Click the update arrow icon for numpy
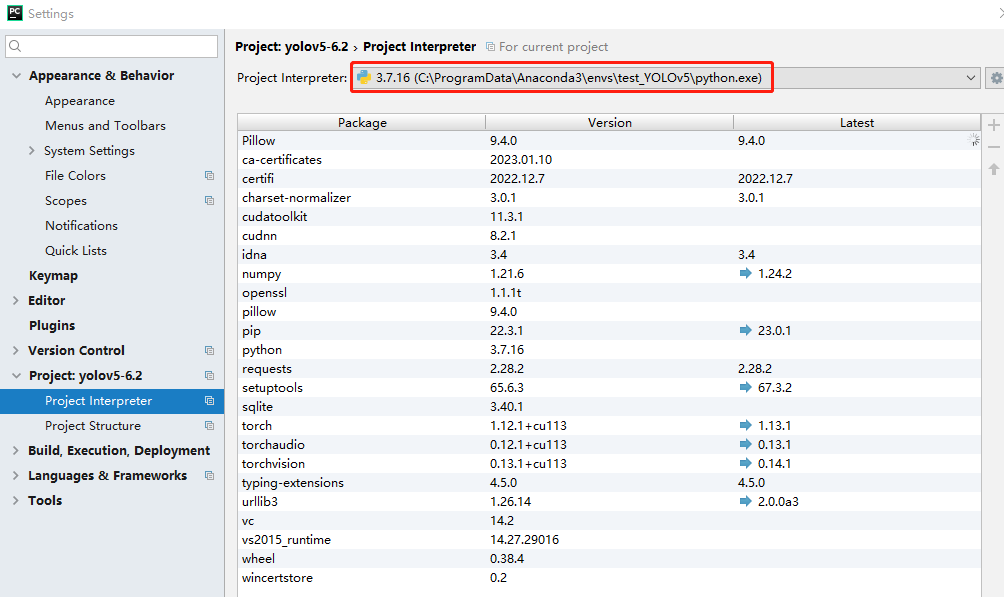This screenshot has width=1004, height=597. (745, 274)
